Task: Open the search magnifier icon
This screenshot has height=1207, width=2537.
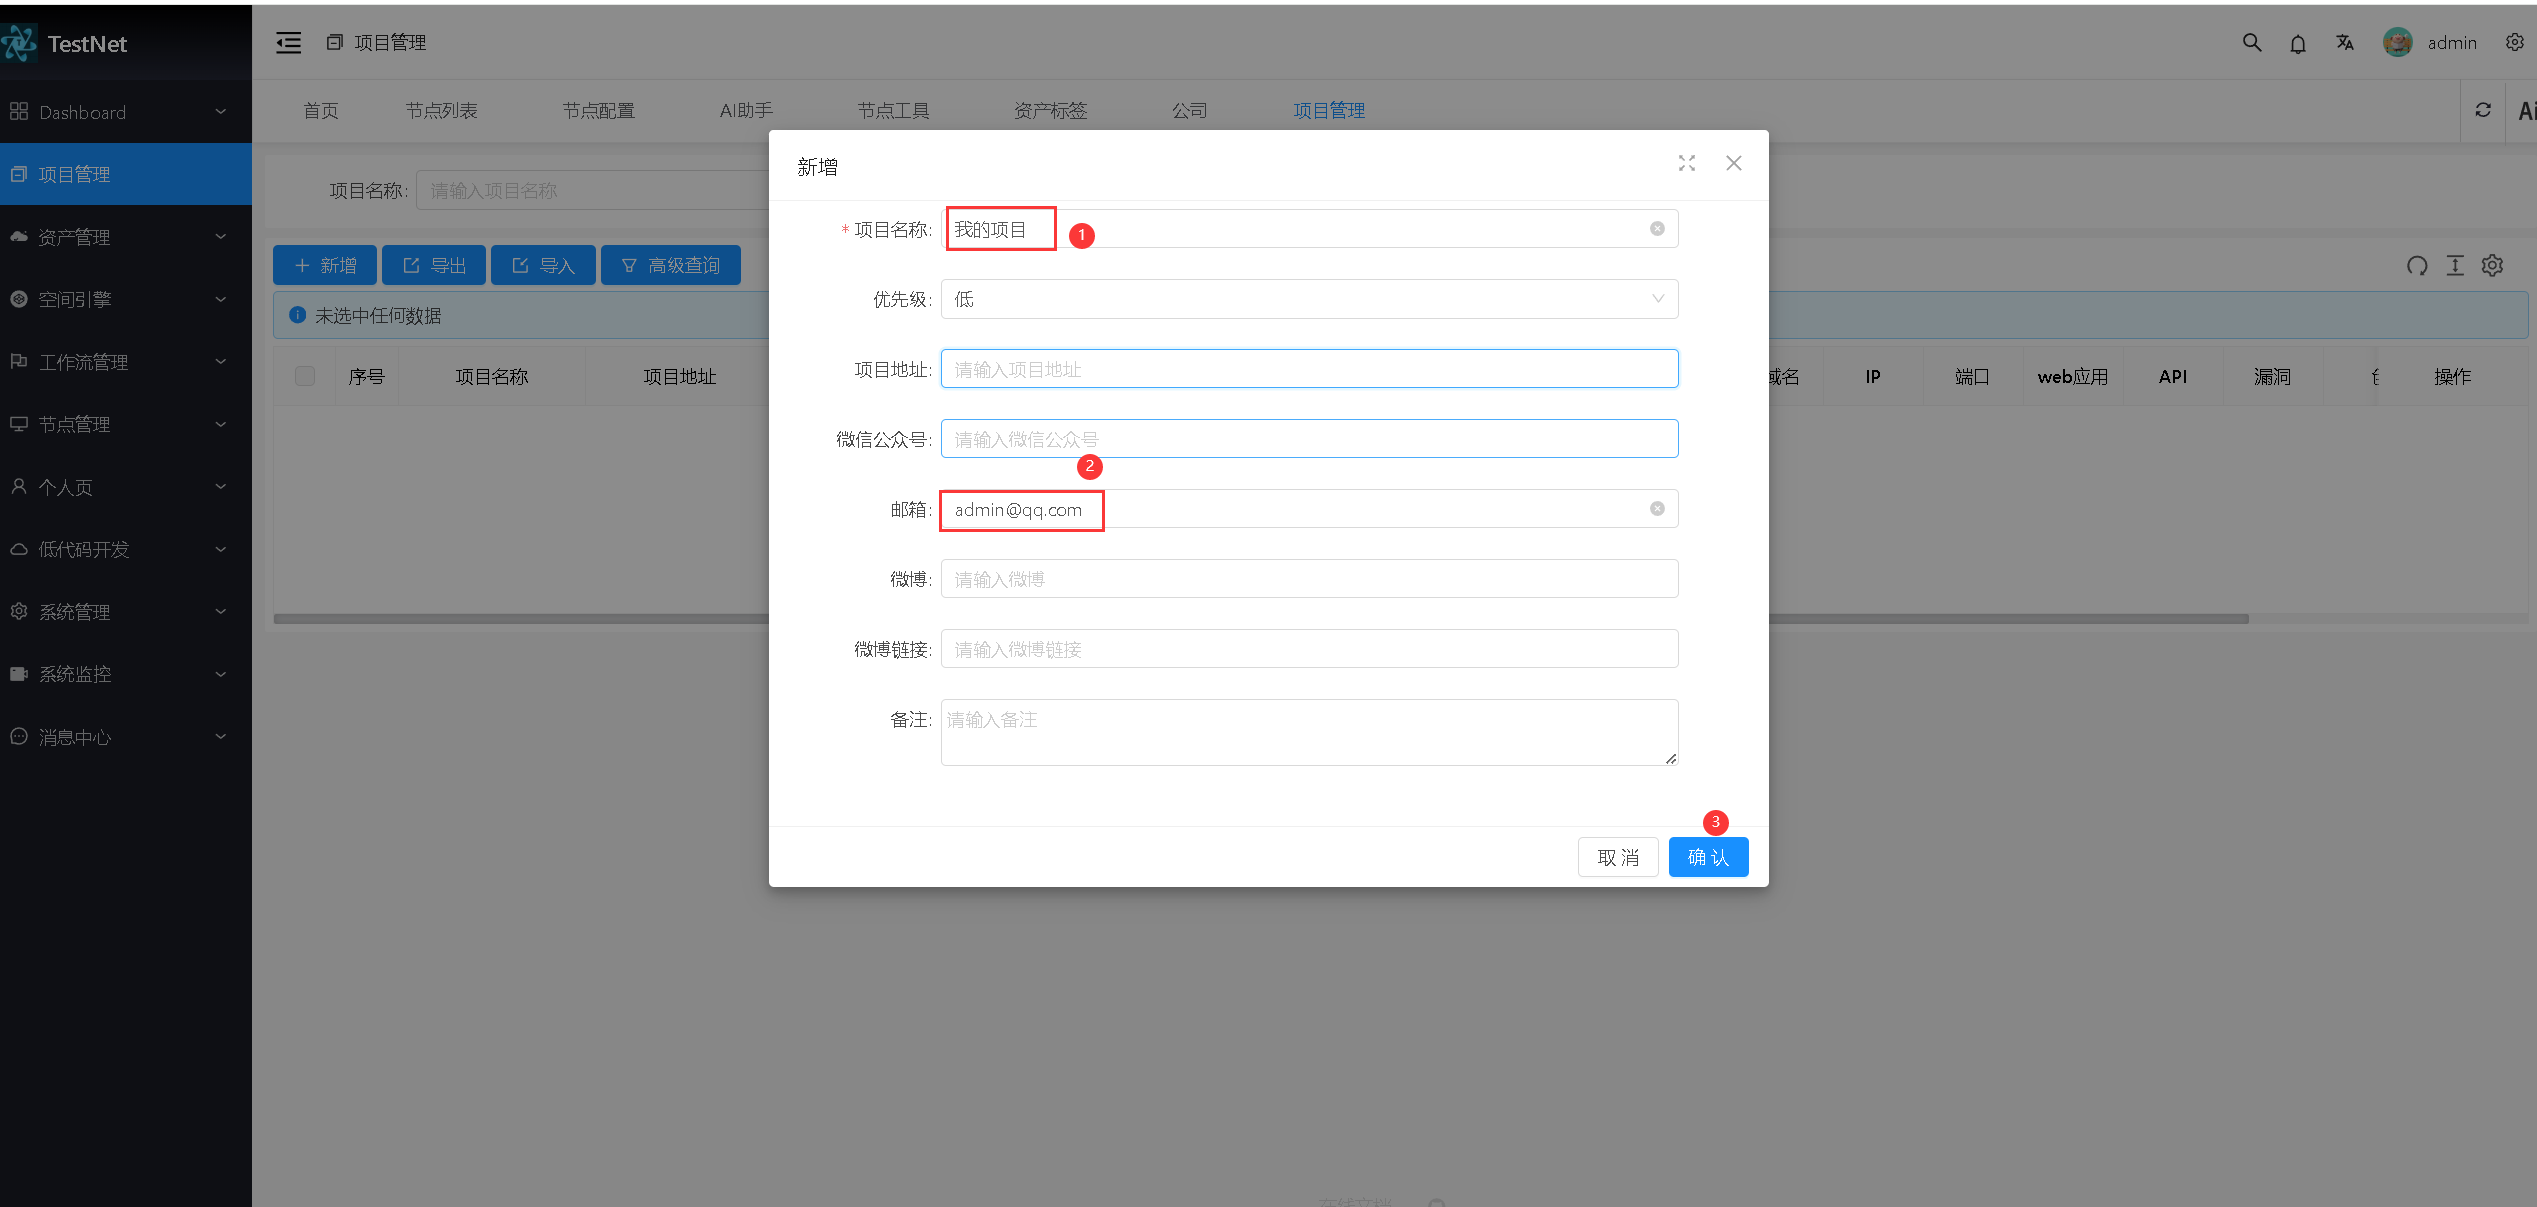Action: [x=2252, y=43]
